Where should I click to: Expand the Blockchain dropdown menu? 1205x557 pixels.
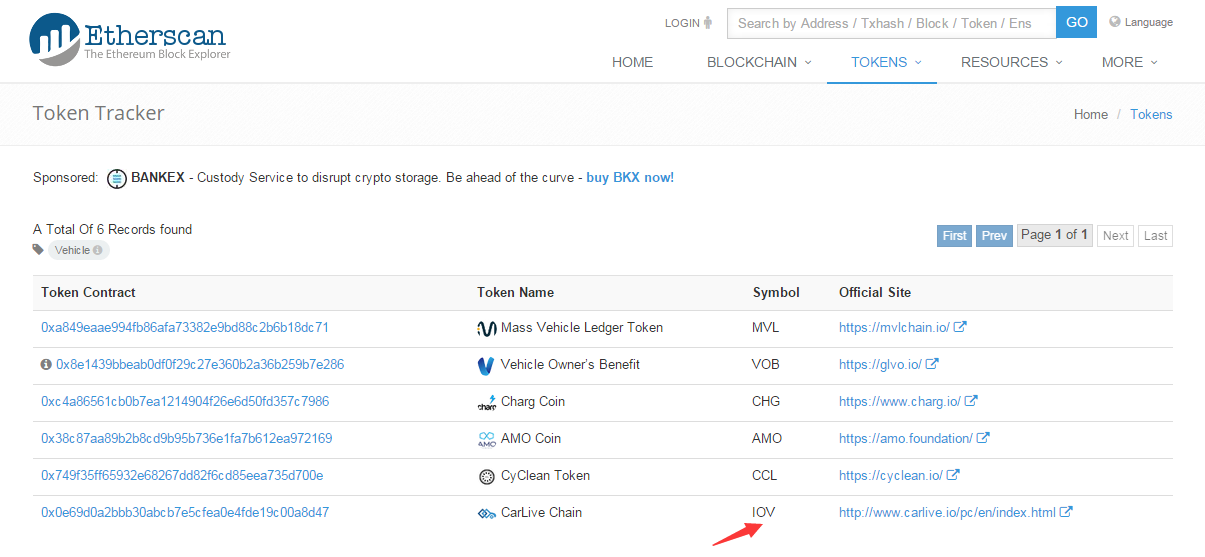click(x=759, y=62)
